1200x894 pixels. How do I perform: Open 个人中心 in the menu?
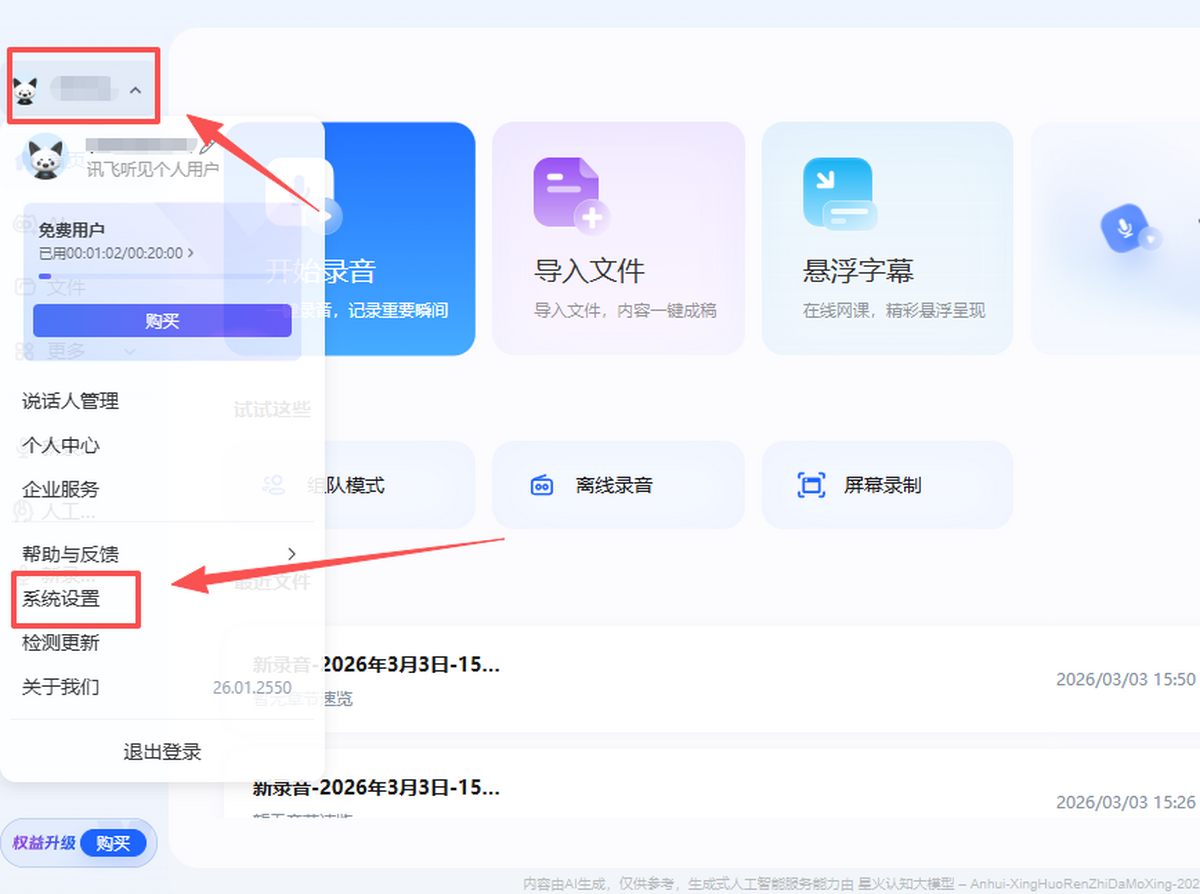click(61, 445)
